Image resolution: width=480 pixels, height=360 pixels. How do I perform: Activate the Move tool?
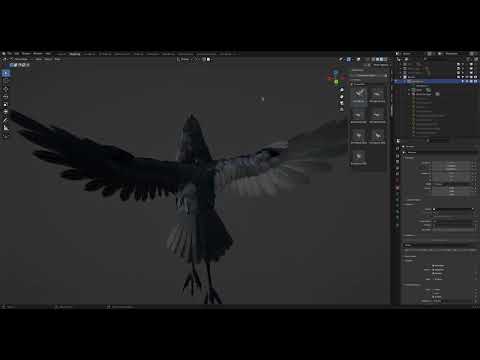(6, 89)
